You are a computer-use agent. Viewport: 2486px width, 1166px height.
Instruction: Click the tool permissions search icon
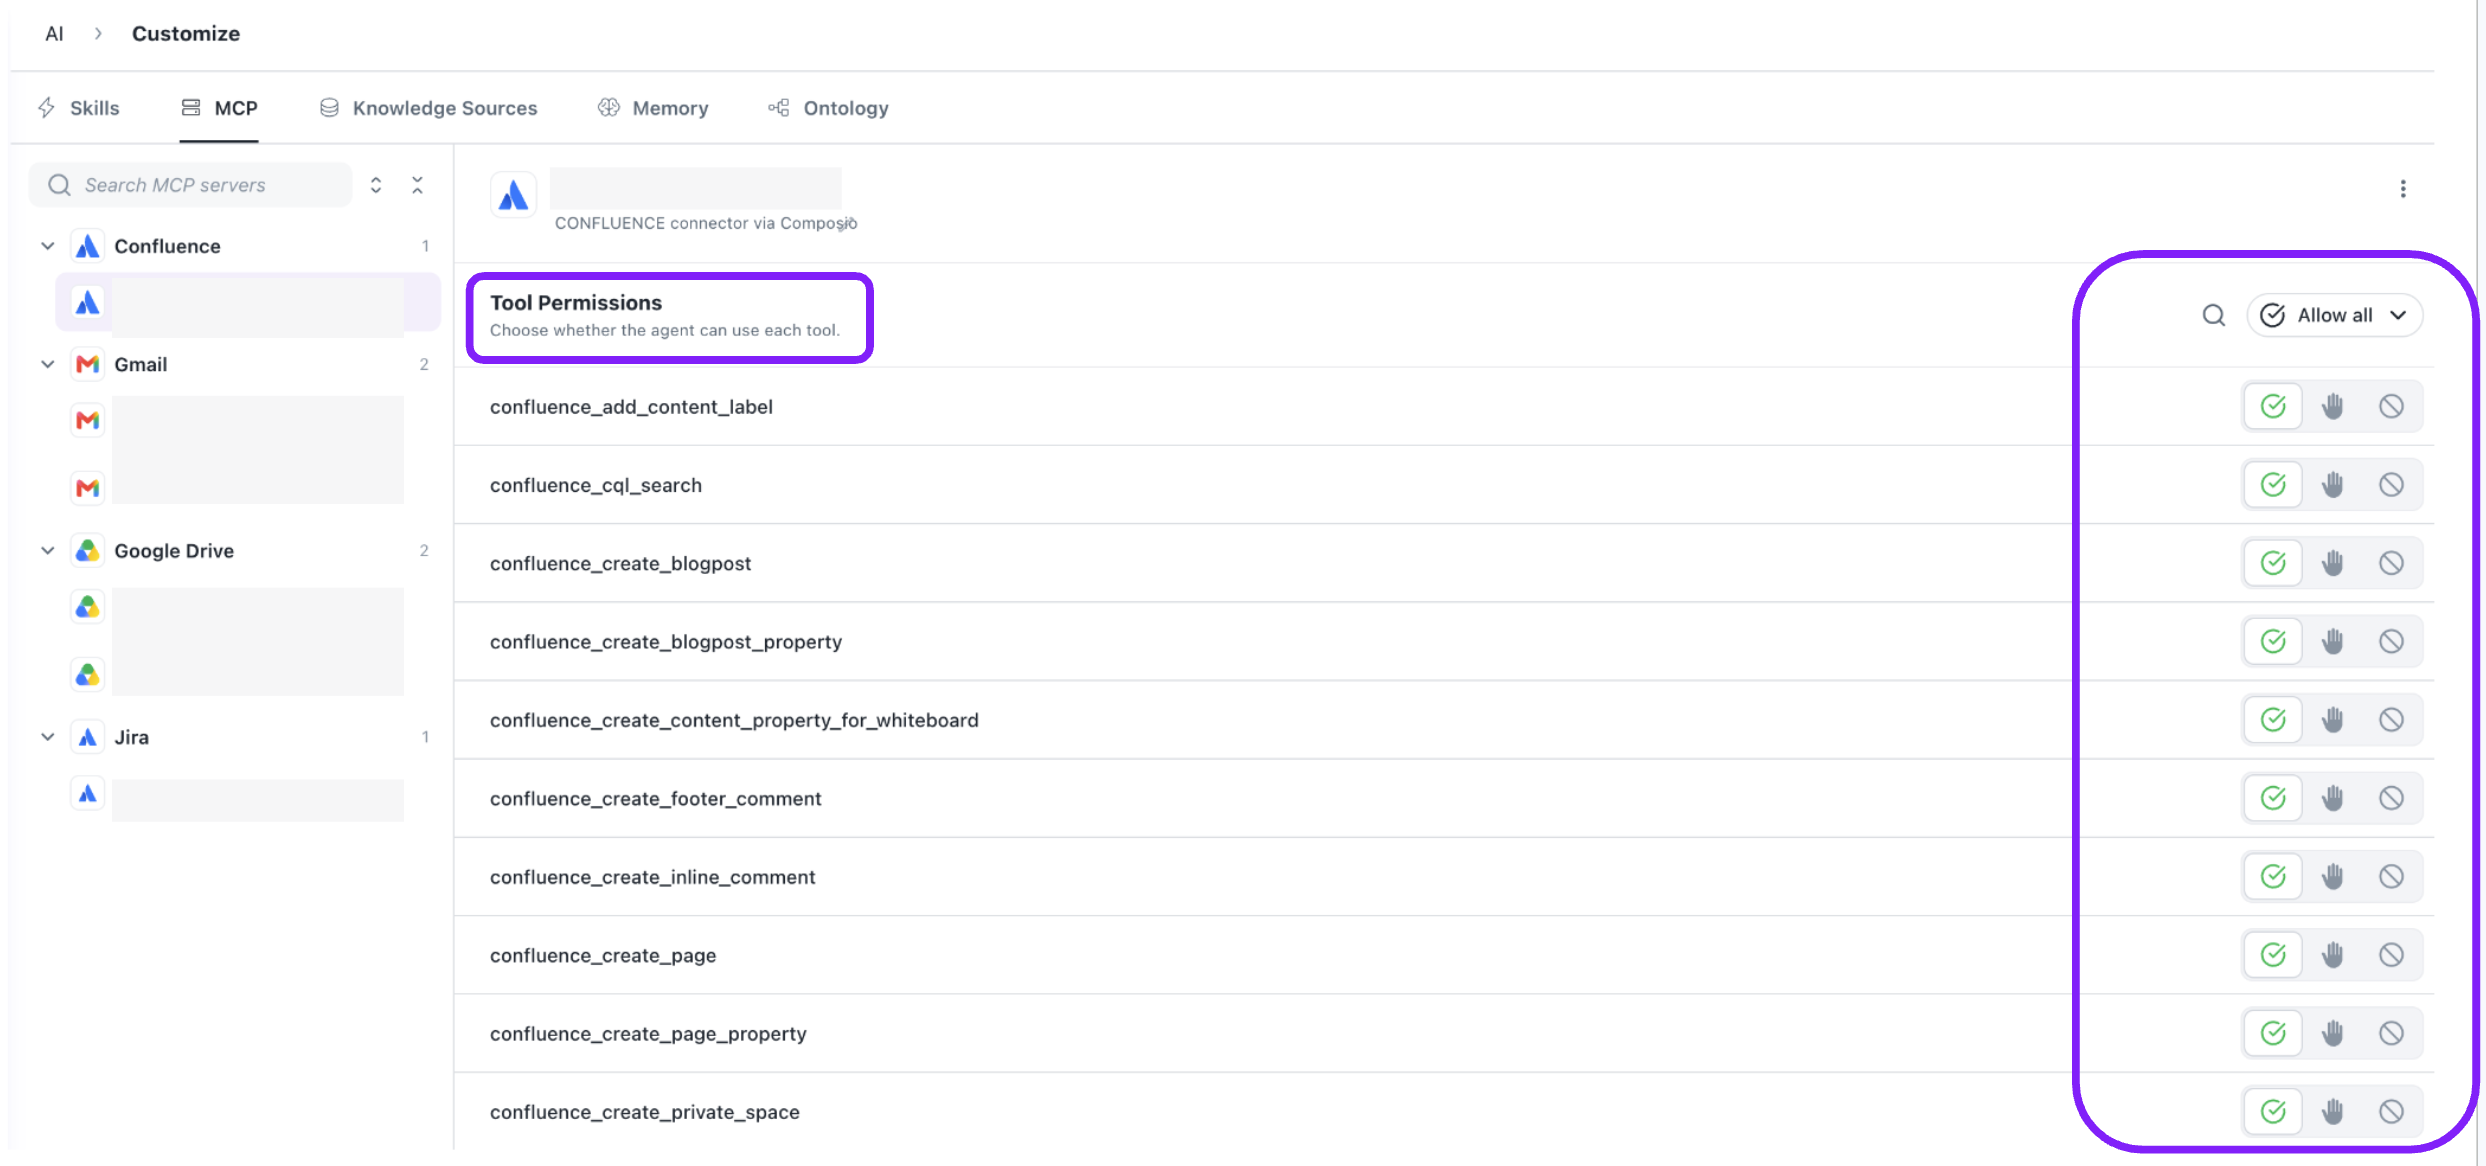point(2214,316)
